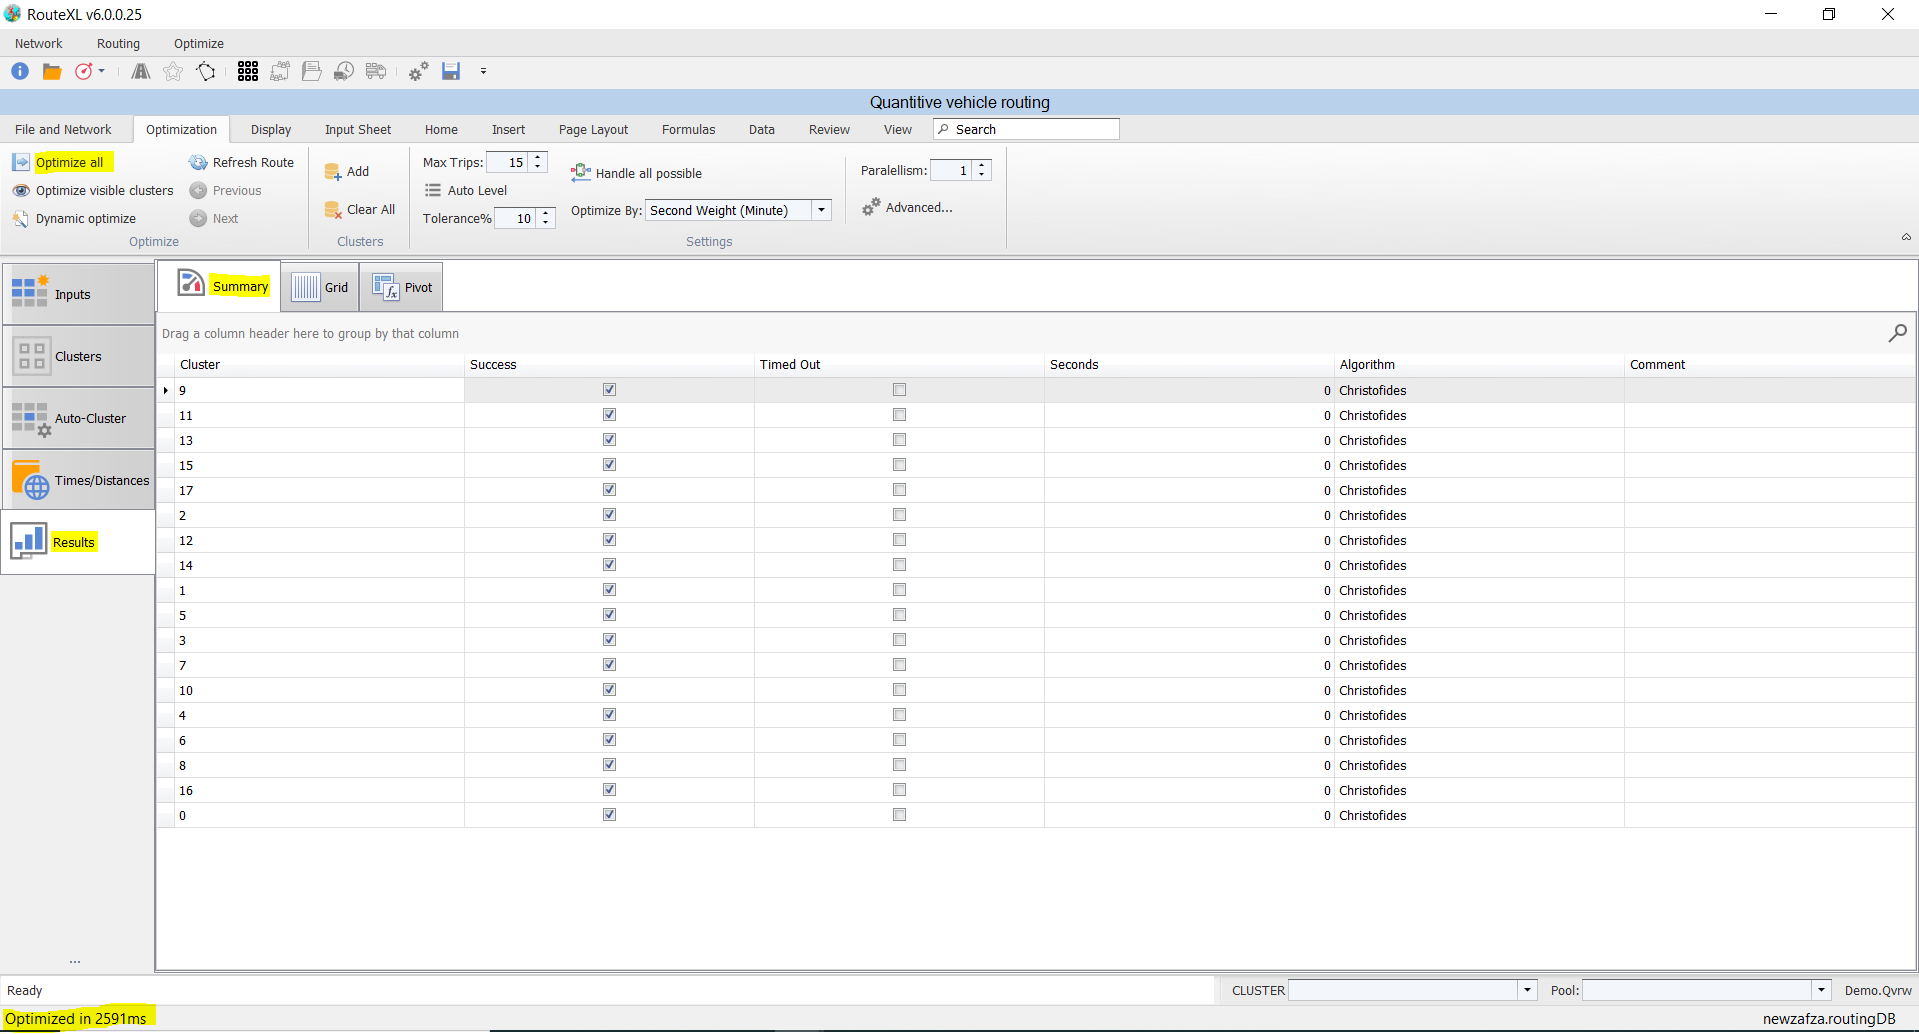This screenshot has height=1034, width=1919.
Task: Save with the blue floppy disk icon
Action: 451,71
